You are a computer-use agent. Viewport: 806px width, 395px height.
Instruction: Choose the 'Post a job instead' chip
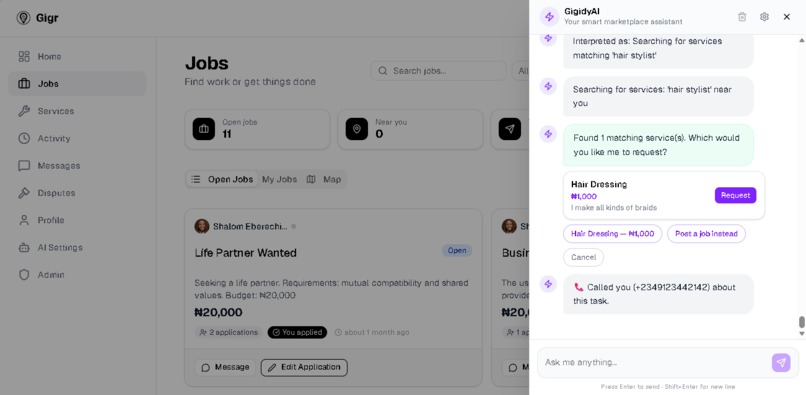tap(706, 234)
